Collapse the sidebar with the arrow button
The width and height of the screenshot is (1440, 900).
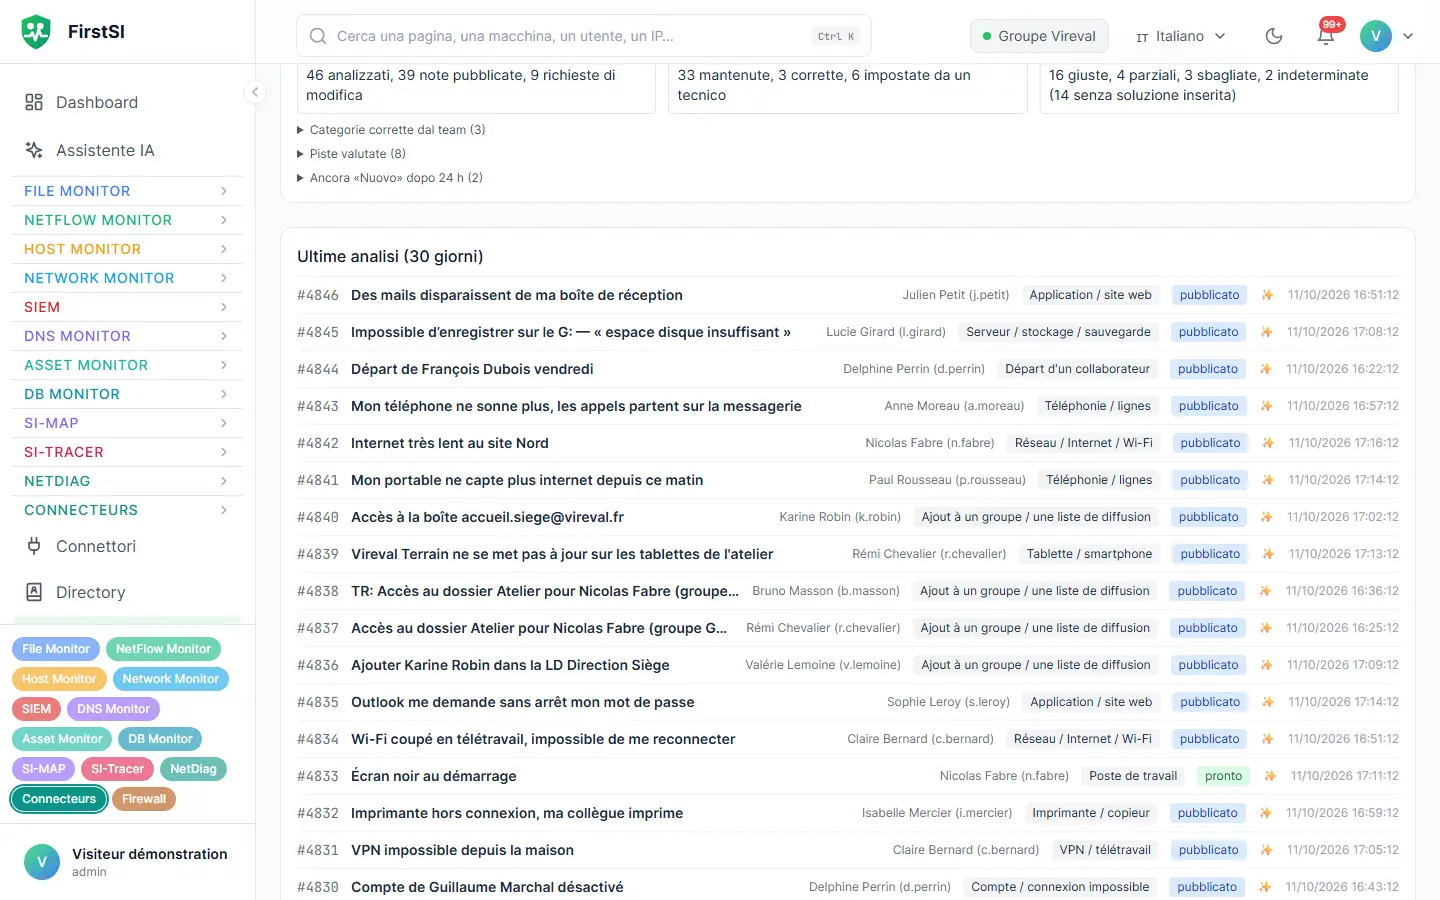pos(255,92)
